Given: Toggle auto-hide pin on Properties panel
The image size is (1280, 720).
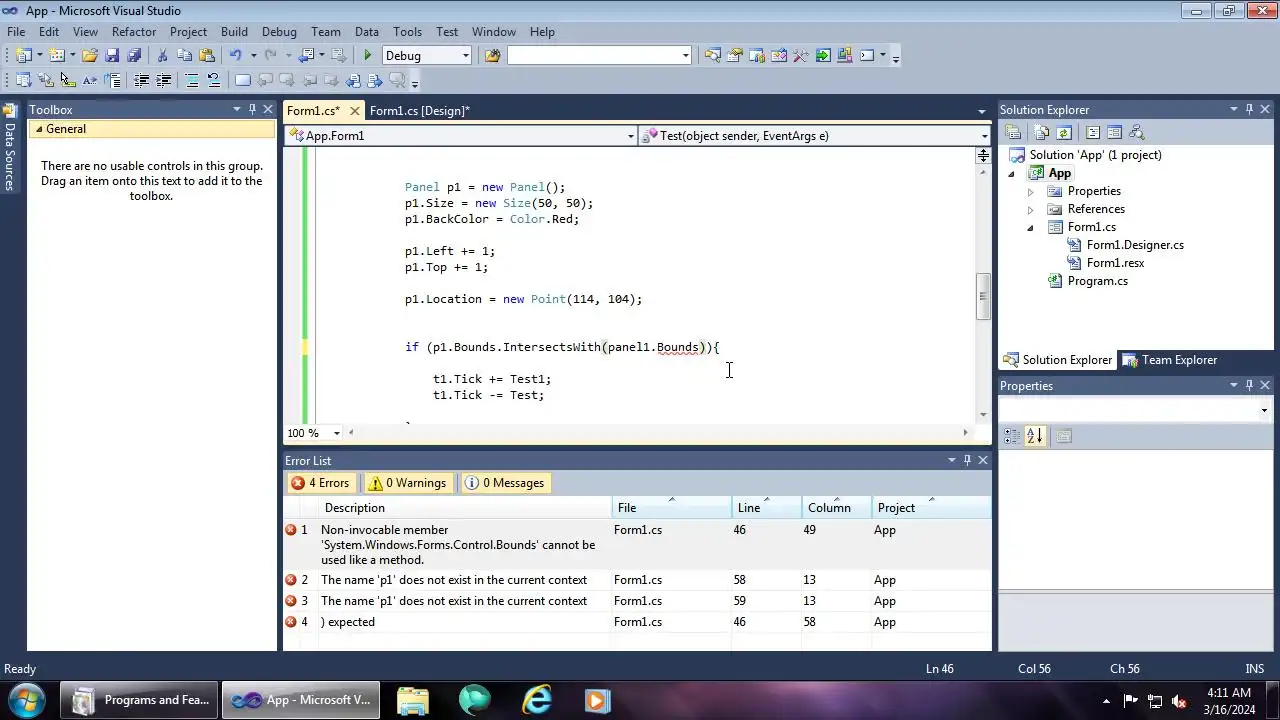Looking at the screenshot, I should pyautogui.click(x=1249, y=385).
